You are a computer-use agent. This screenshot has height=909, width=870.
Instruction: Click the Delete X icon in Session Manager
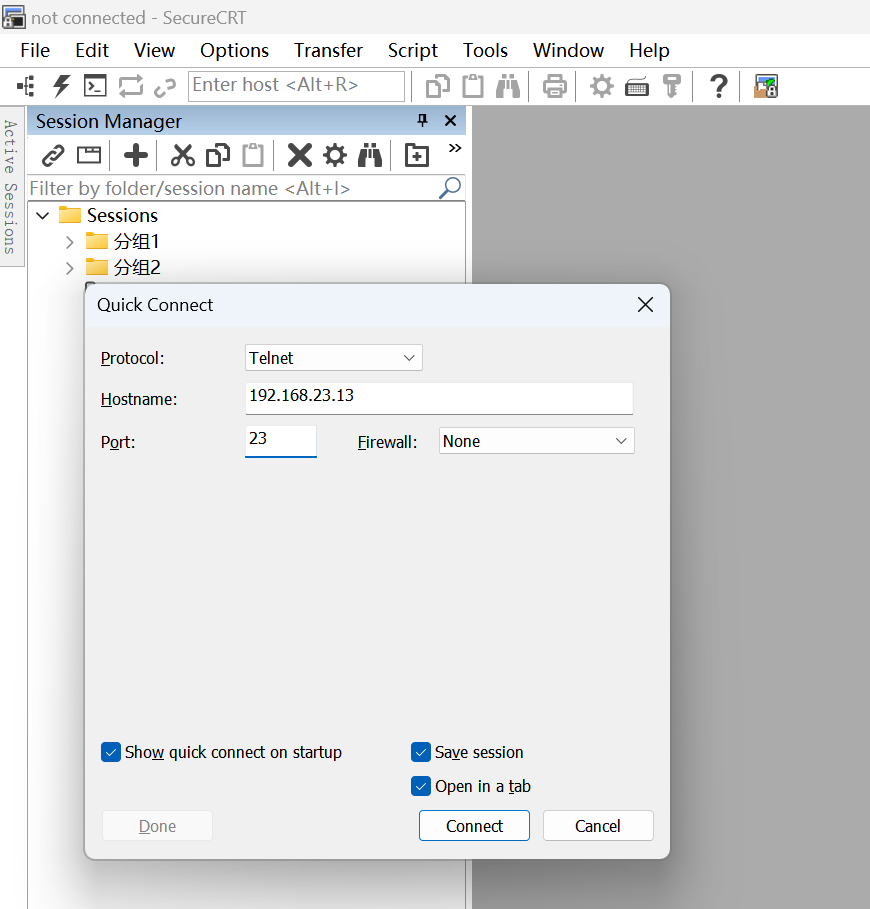(x=300, y=155)
